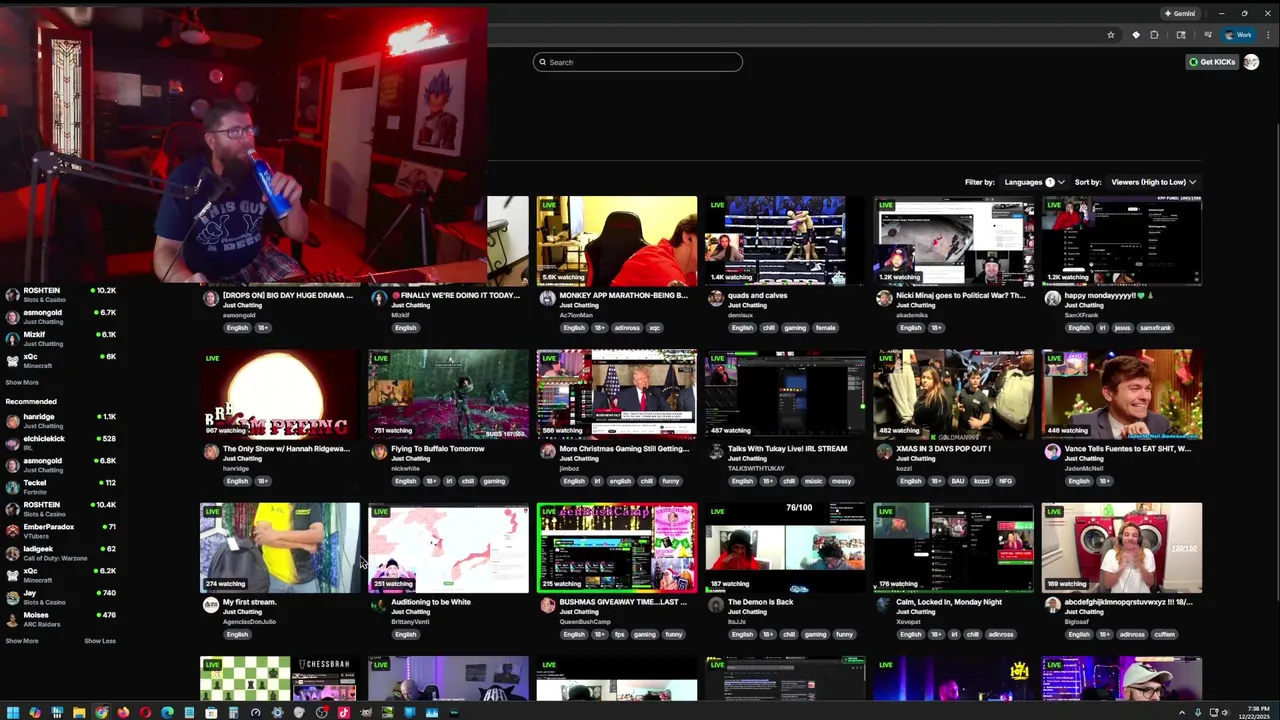Open the user avatar menu on Kick
This screenshot has width=1280, height=720.
click(1251, 62)
